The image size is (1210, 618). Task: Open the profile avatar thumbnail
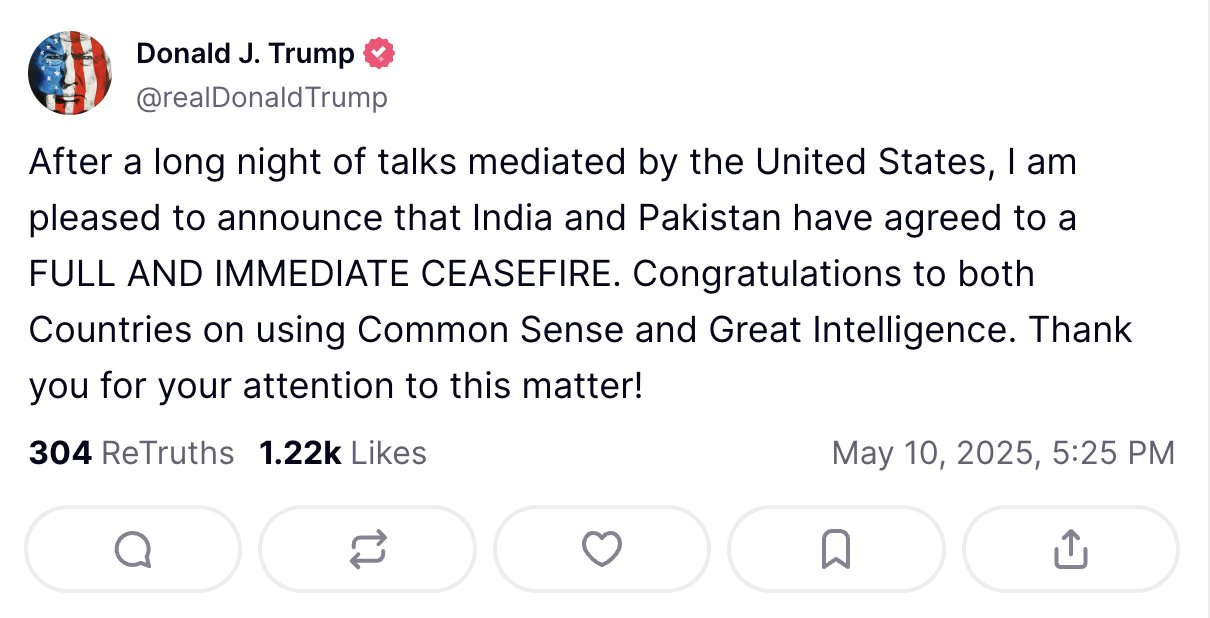point(69,73)
